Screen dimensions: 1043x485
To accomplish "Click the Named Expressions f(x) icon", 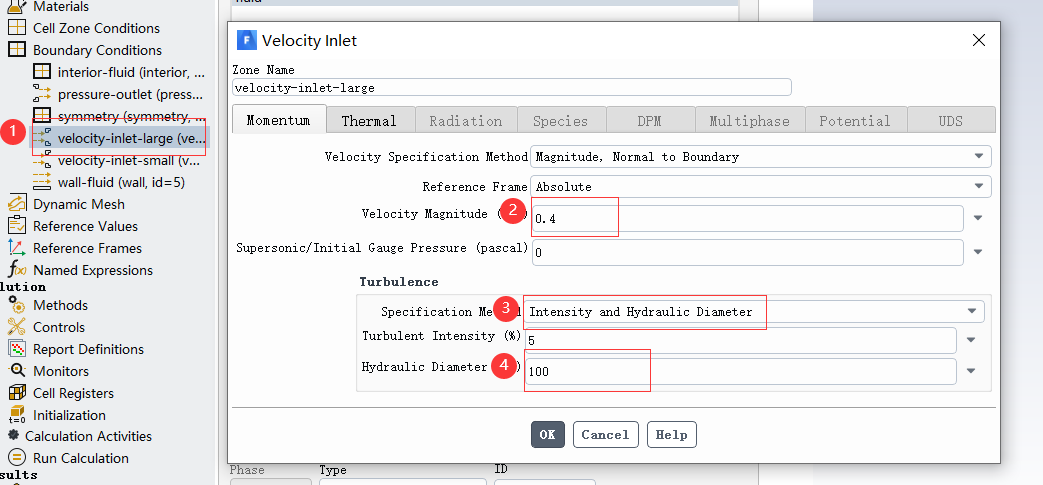I will pyautogui.click(x=16, y=270).
